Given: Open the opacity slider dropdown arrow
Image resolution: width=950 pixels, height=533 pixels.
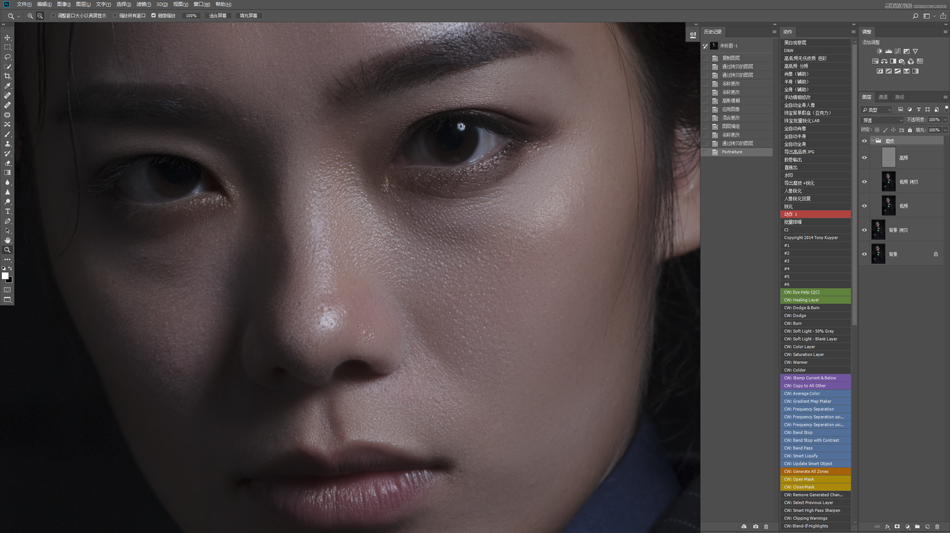Looking at the screenshot, I should [x=945, y=119].
